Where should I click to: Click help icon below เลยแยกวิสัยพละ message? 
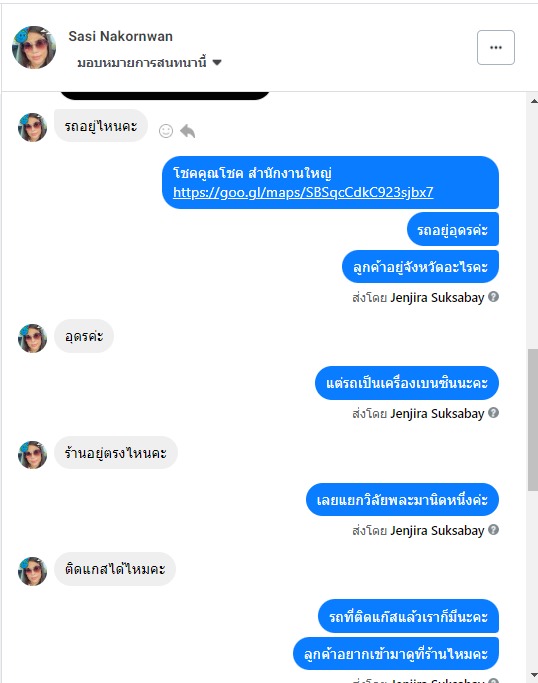tap(494, 530)
